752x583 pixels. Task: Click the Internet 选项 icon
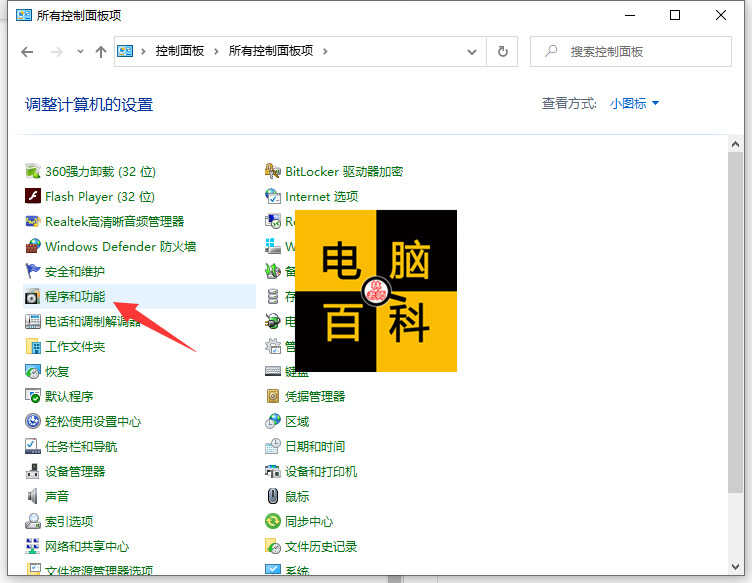(273, 196)
